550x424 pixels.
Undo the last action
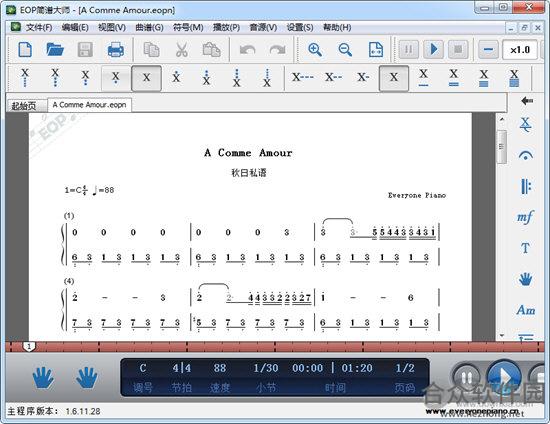click(x=247, y=50)
